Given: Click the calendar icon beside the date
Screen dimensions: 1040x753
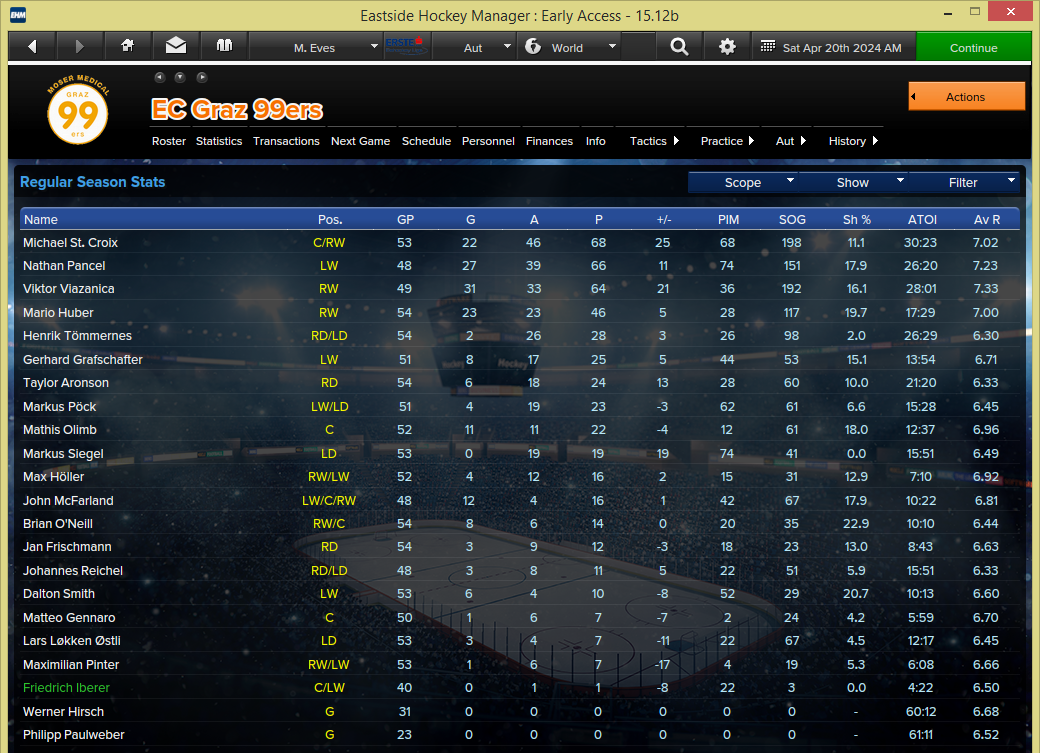Looking at the screenshot, I should [768, 46].
